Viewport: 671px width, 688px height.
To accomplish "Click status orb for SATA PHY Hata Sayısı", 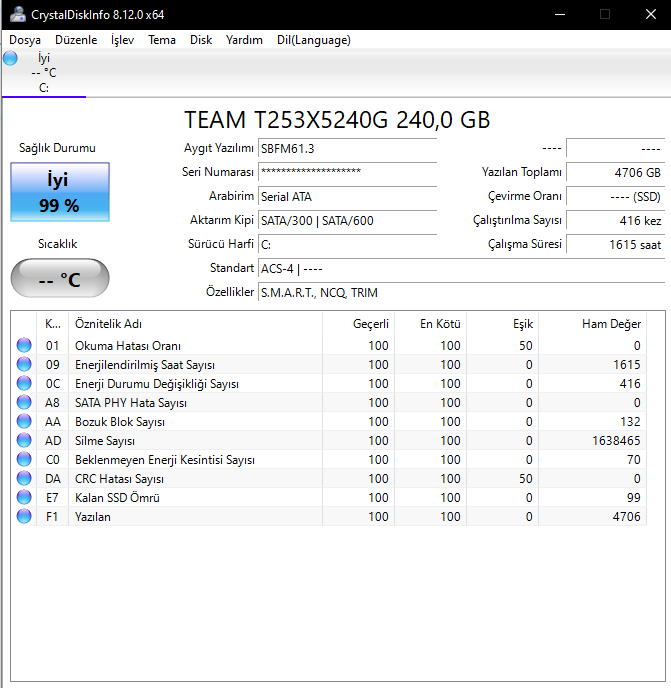I will point(24,402).
